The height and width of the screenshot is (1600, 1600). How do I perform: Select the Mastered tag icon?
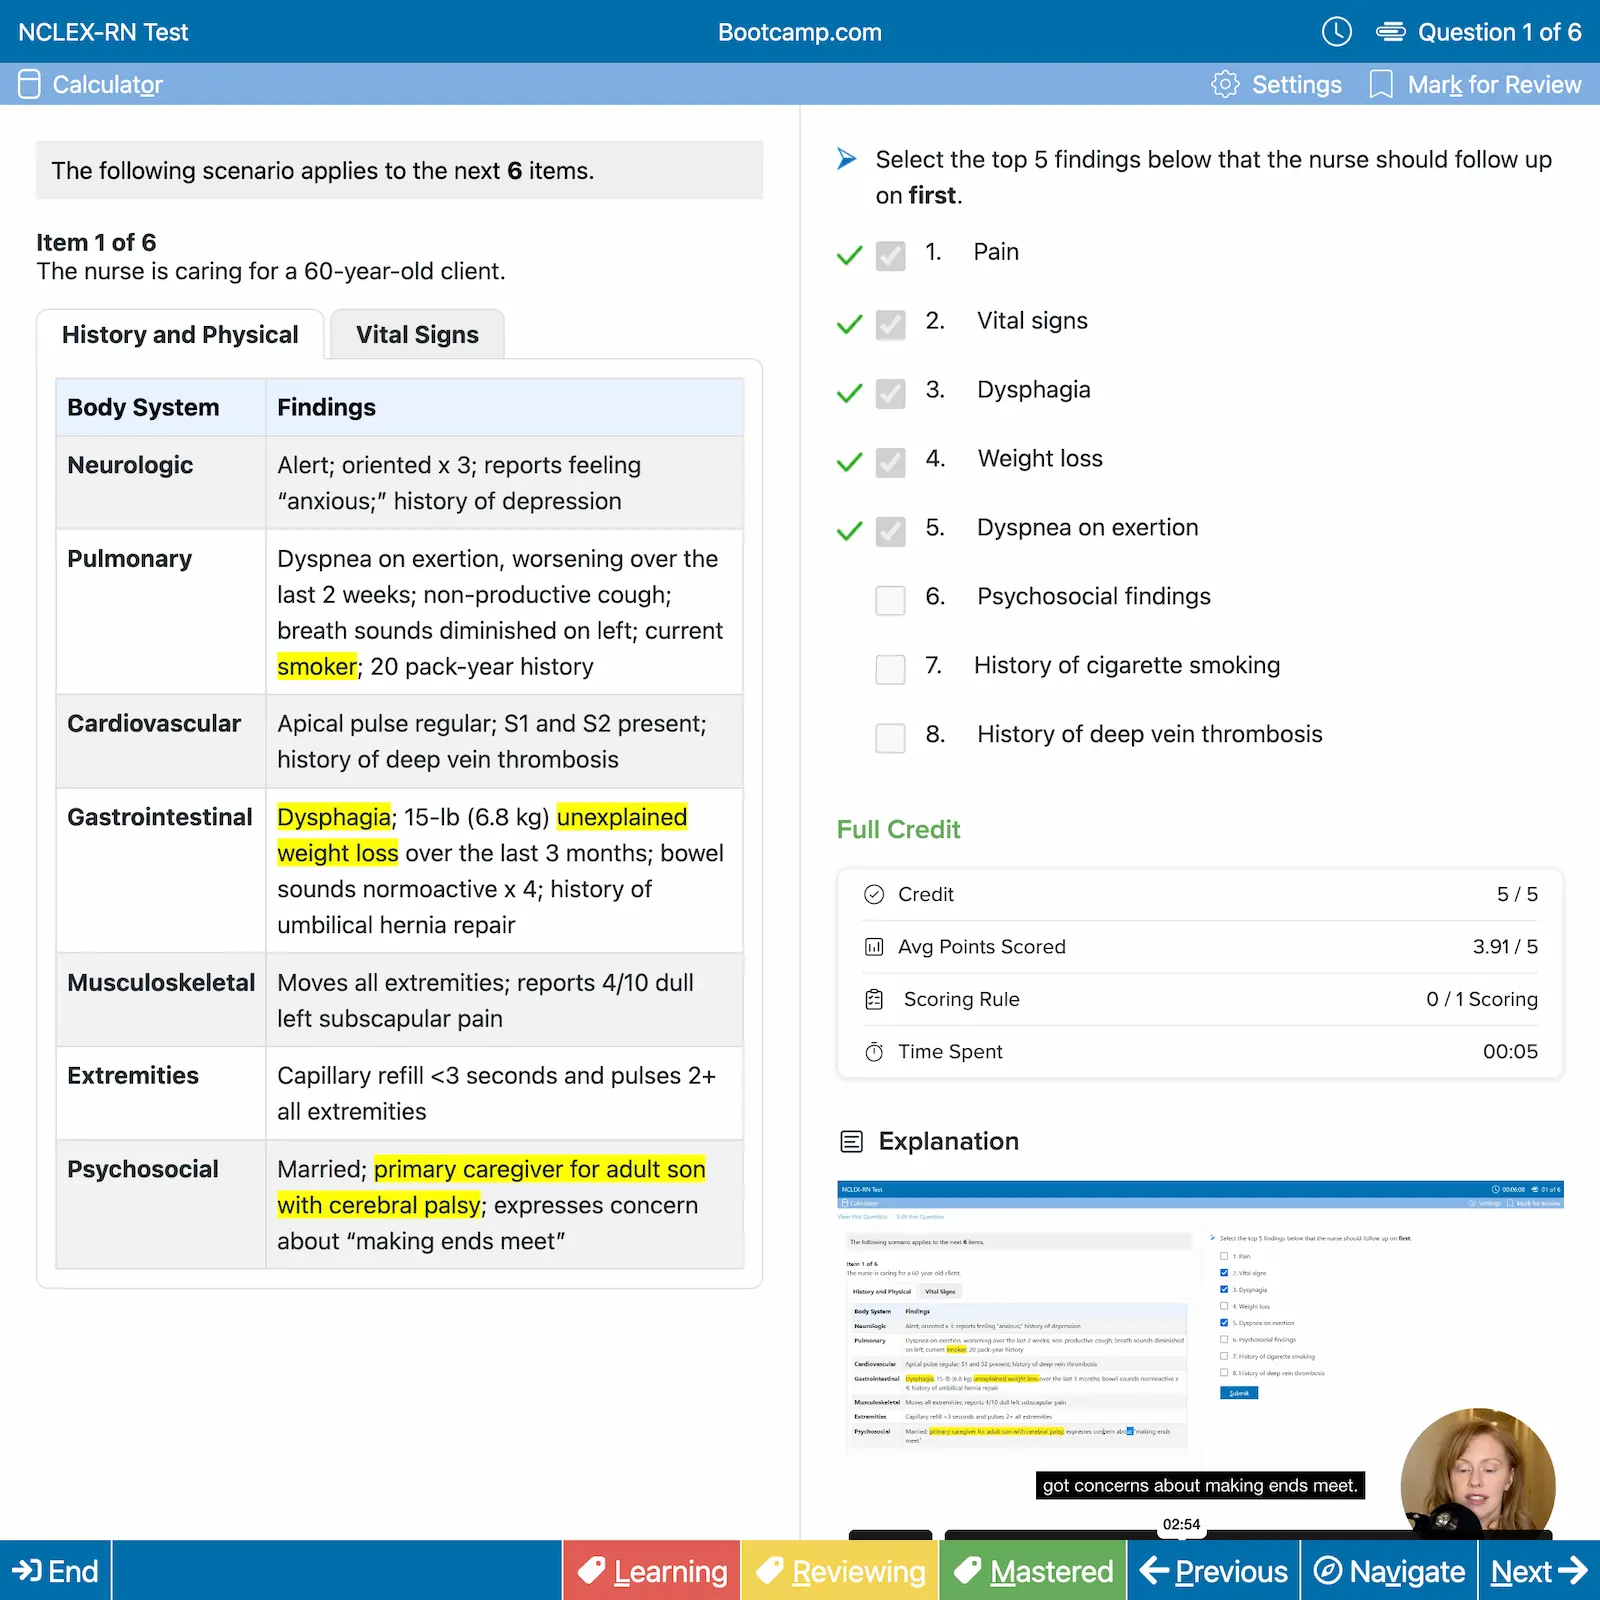coord(968,1570)
